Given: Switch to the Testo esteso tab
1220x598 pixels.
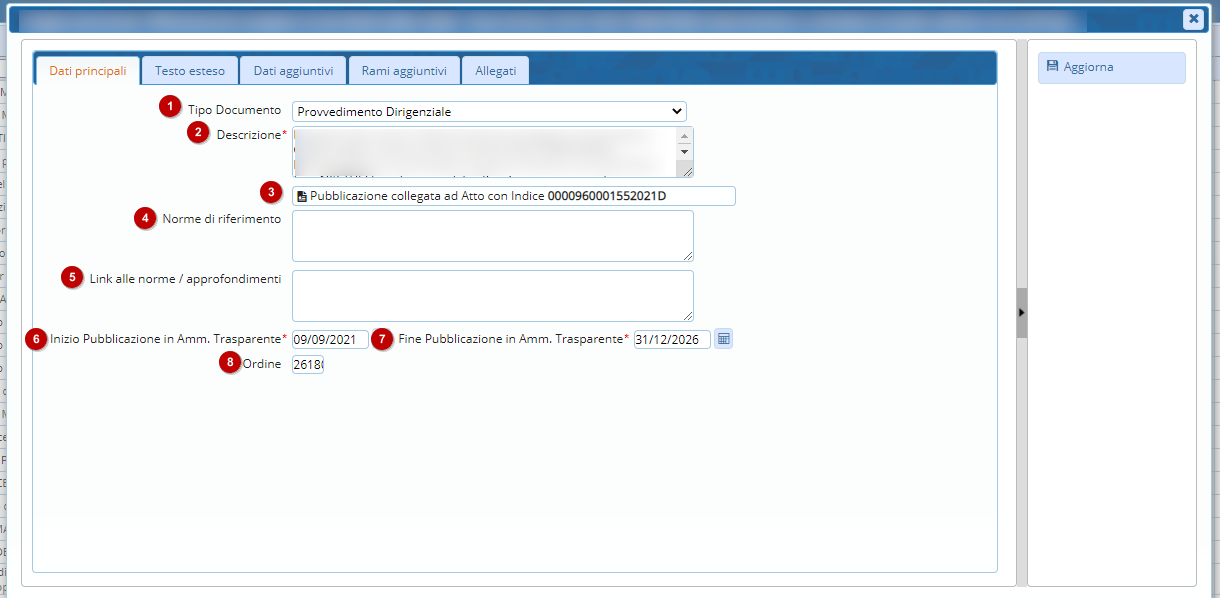Looking at the screenshot, I should click(x=190, y=71).
